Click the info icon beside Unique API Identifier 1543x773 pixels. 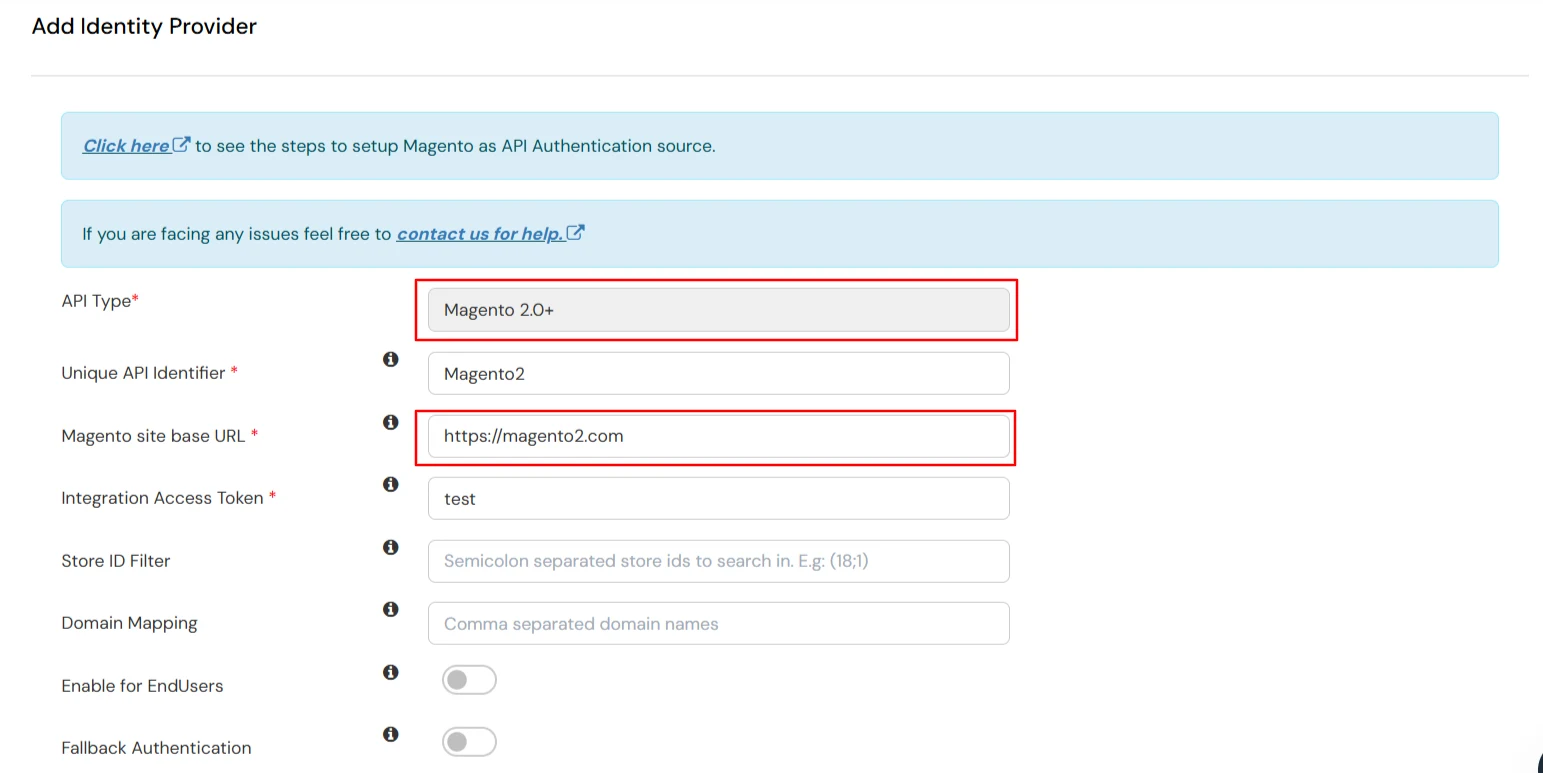[391, 359]
